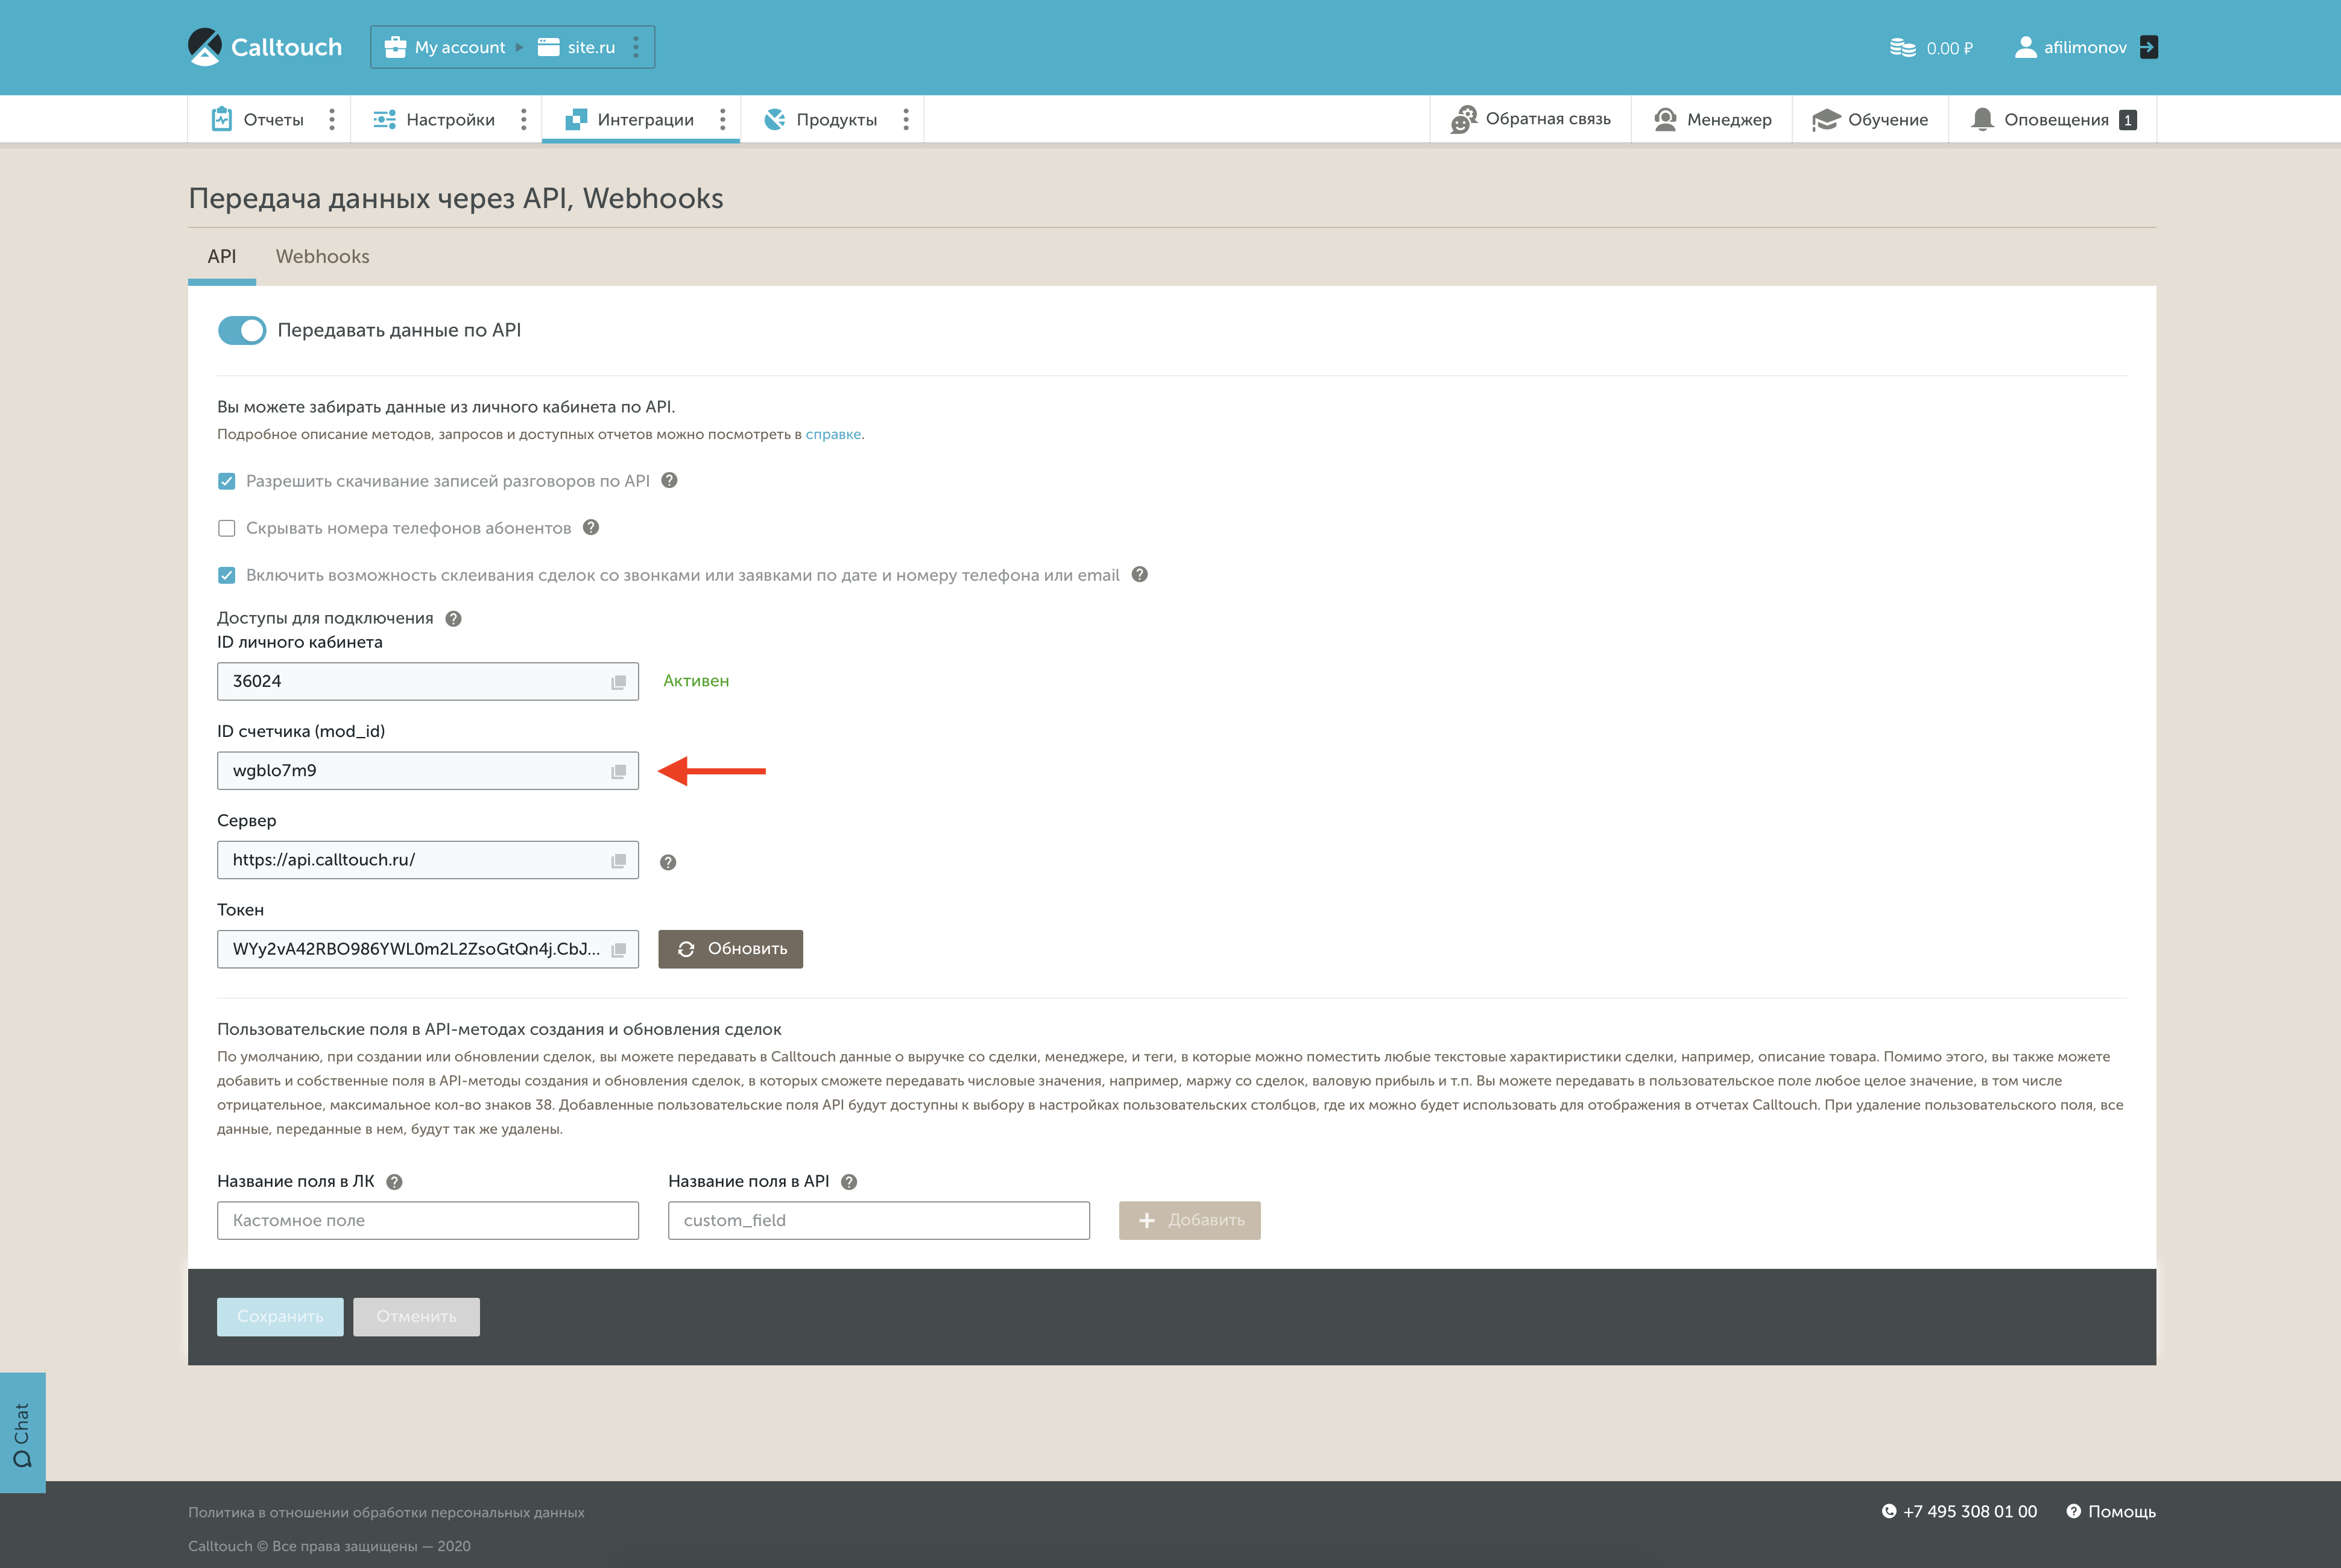Uncheck Включить возможность склеивания сделок
Screen dimensions: 2341x1568
point(227,575)
